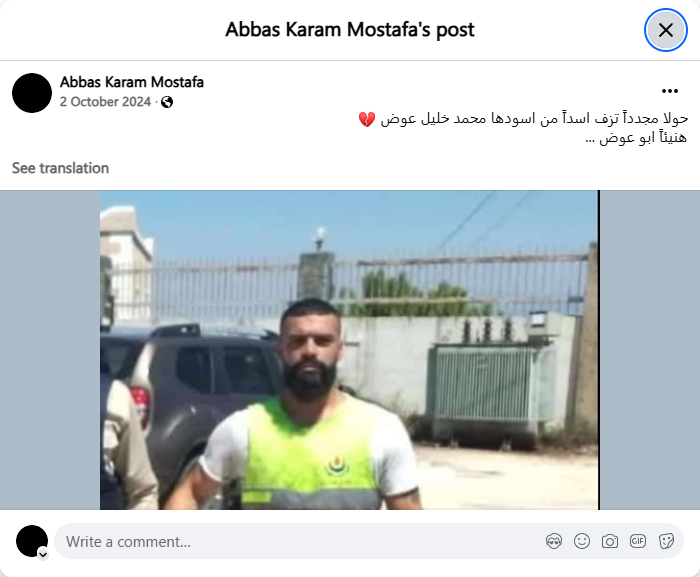Image resolution: width=700 pixels, height=577 pixels.
Task: Open the posted photo of the man
Action: [x=349, y=350]
